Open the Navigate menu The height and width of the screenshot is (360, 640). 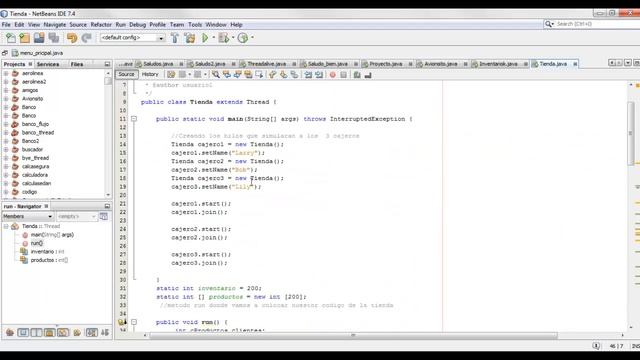click(55, 24)
